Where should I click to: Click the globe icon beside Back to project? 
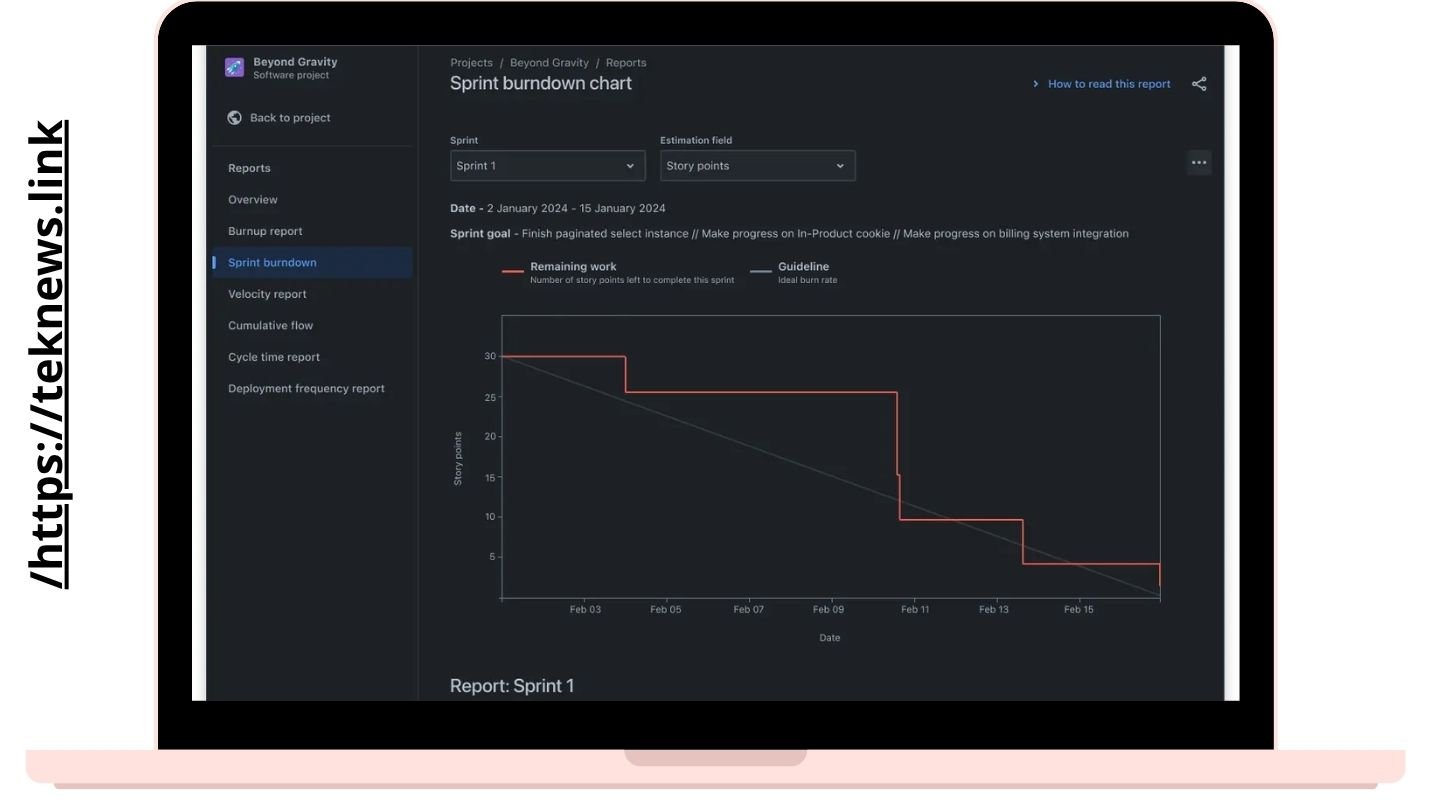click(x=234, y=117)
